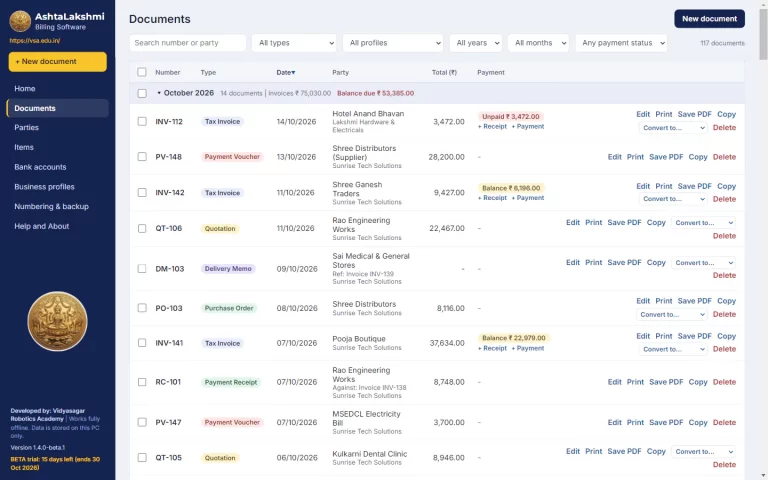The width and height of the screenshot is (768, 480).
Task: Click the dark New document button at top right
Action: click(709, 19)
